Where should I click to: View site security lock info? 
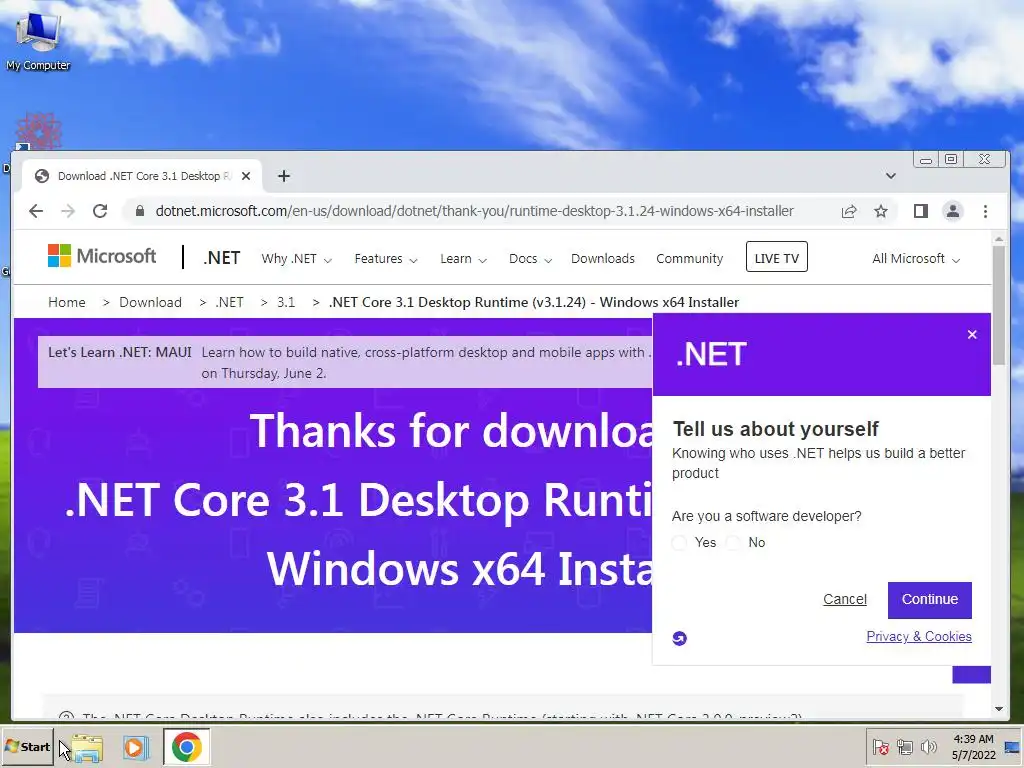coord(140,211)
